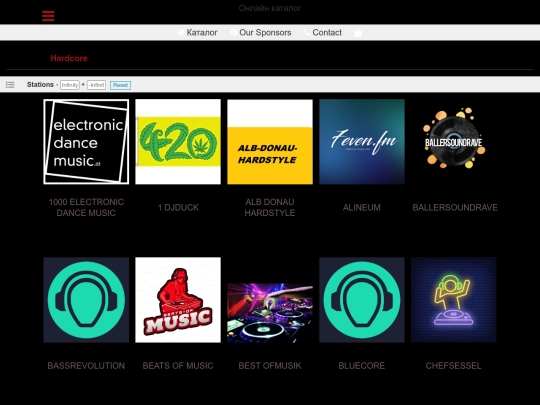Open the shopping bag icon
Image resolution: width=540 pixels, height=405 pixels.
click(x=358, y=32)
